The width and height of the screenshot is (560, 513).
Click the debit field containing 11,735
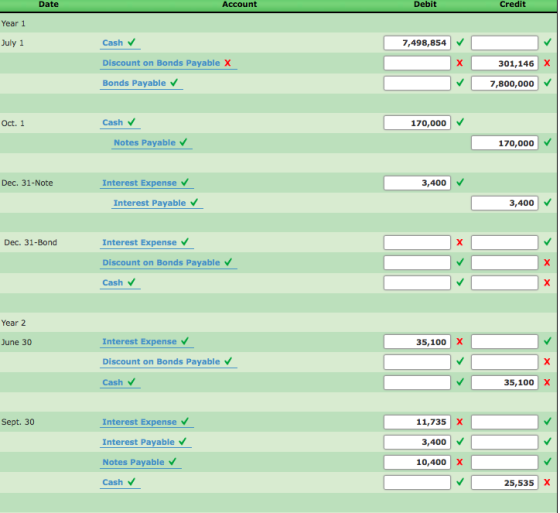pos(417,422)
